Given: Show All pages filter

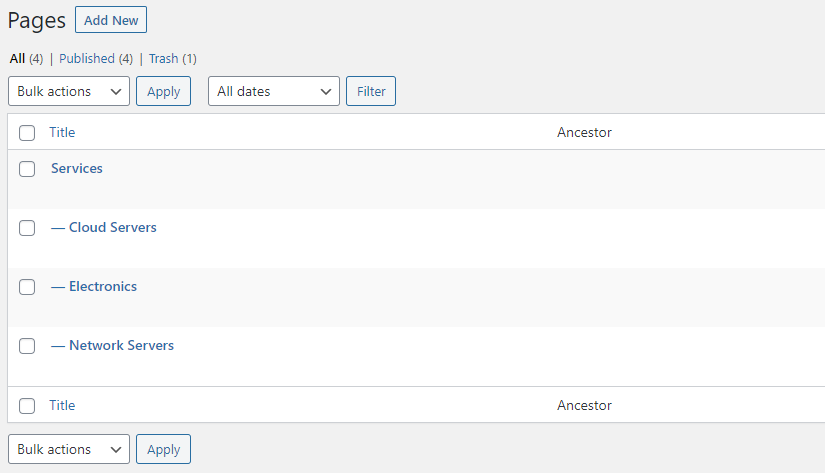Looking at the screenshot, I should click(17, 58).
